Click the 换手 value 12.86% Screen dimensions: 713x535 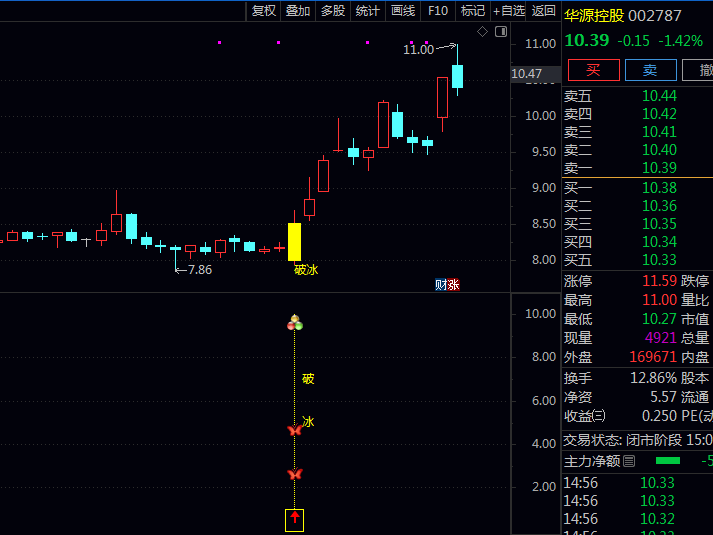pos(653,378)
